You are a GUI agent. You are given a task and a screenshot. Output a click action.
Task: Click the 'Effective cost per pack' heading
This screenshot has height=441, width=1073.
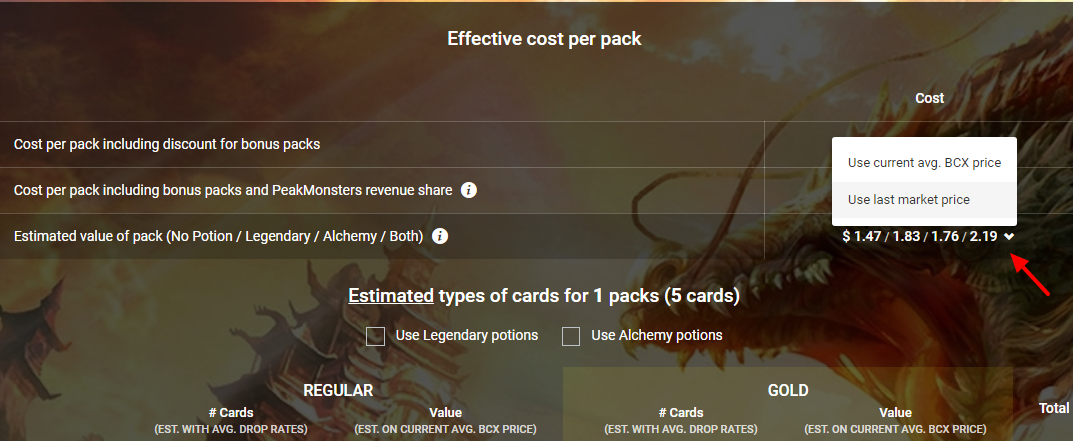tap(544, 40)
